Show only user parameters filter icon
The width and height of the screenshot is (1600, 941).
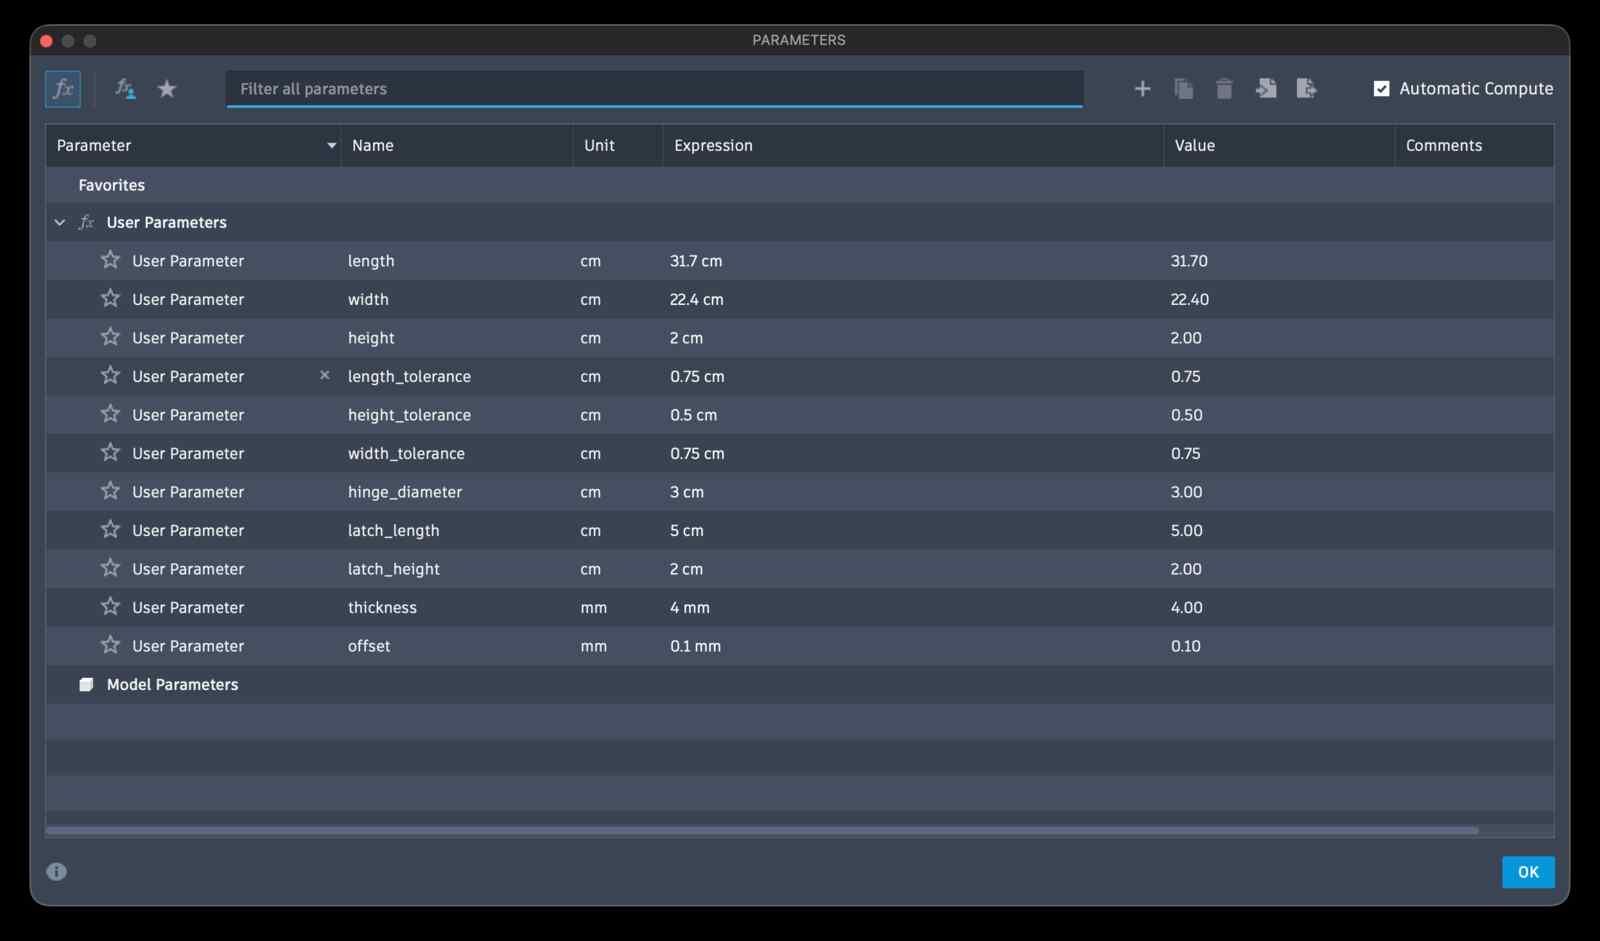(x=125, y=89)
